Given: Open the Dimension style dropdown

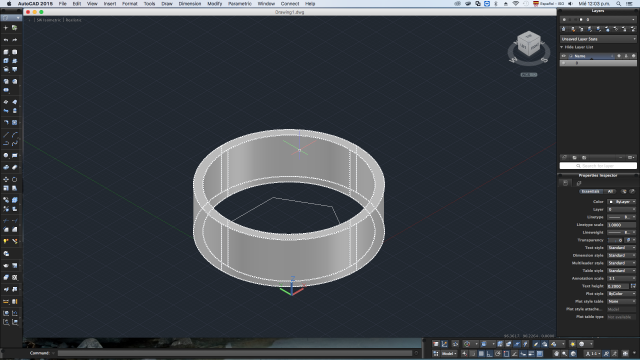Looking at the screenshot, I should coord(622,256).
